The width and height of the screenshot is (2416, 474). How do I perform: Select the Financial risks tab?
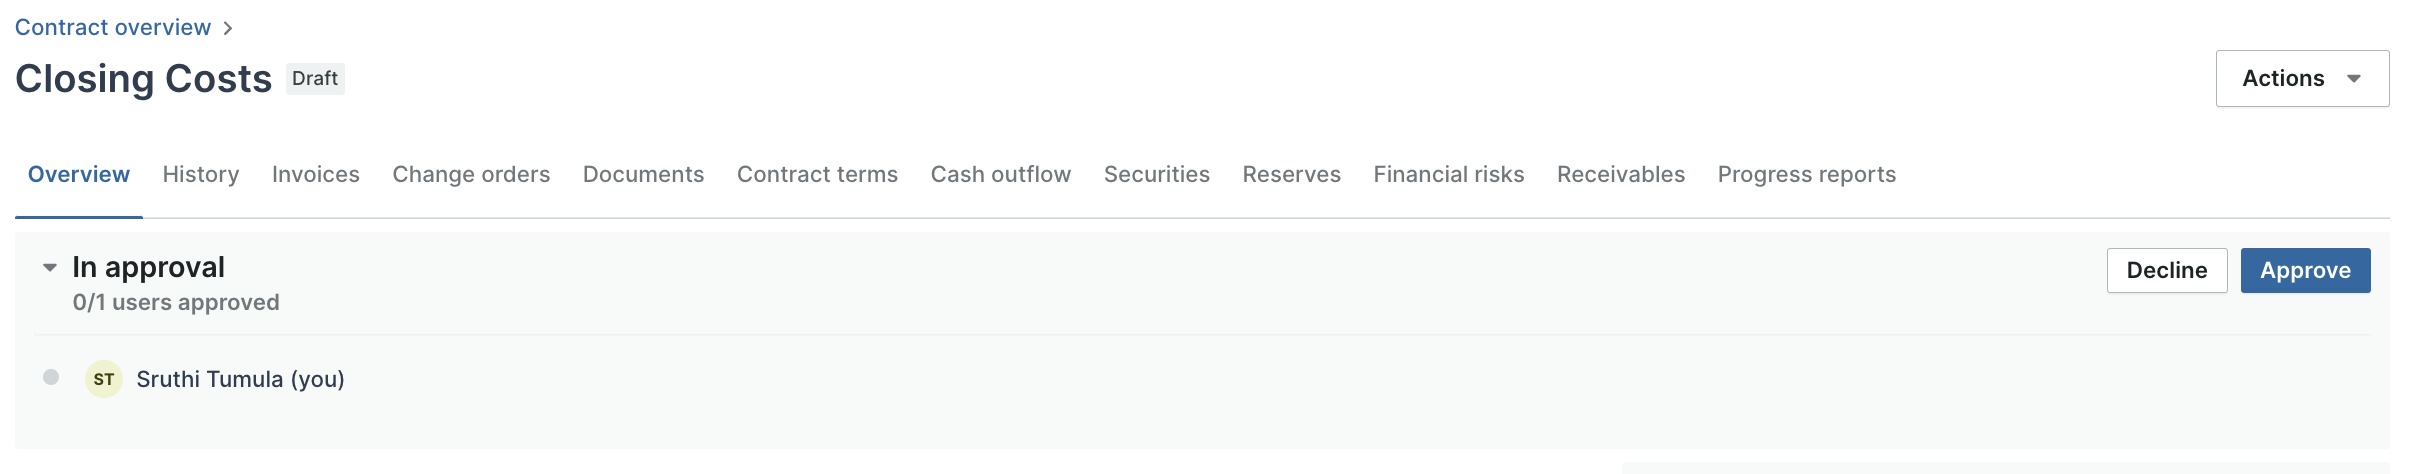pyautogui.click(x=1449, y=174)
